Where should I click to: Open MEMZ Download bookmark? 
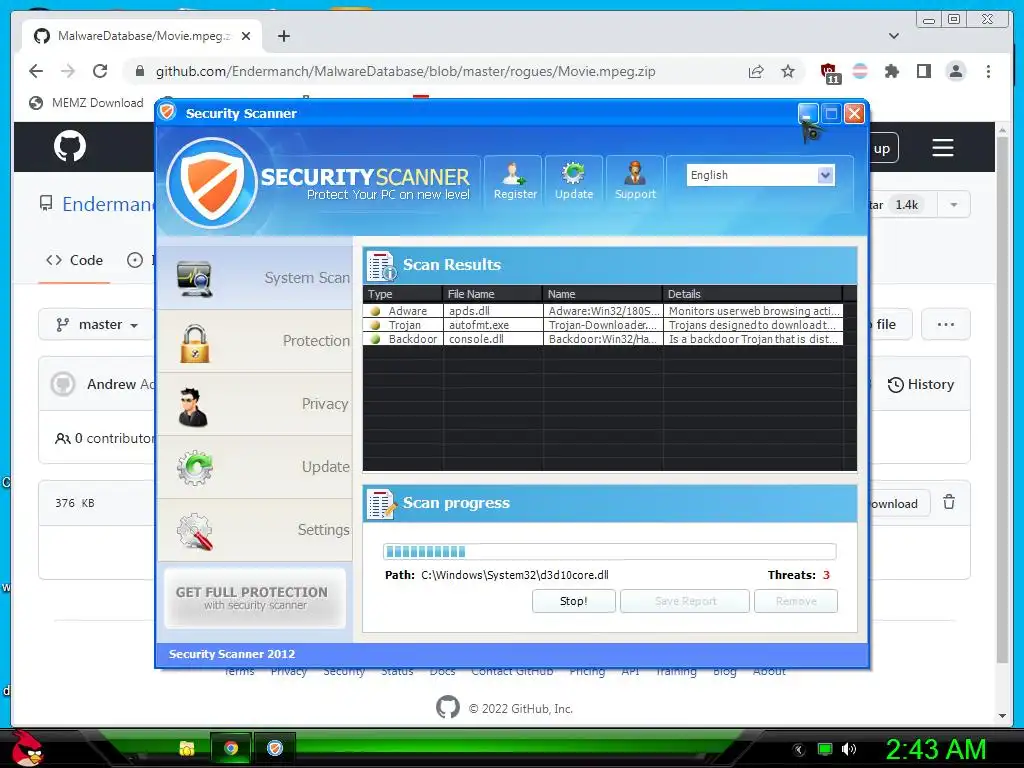pos(86,103)
